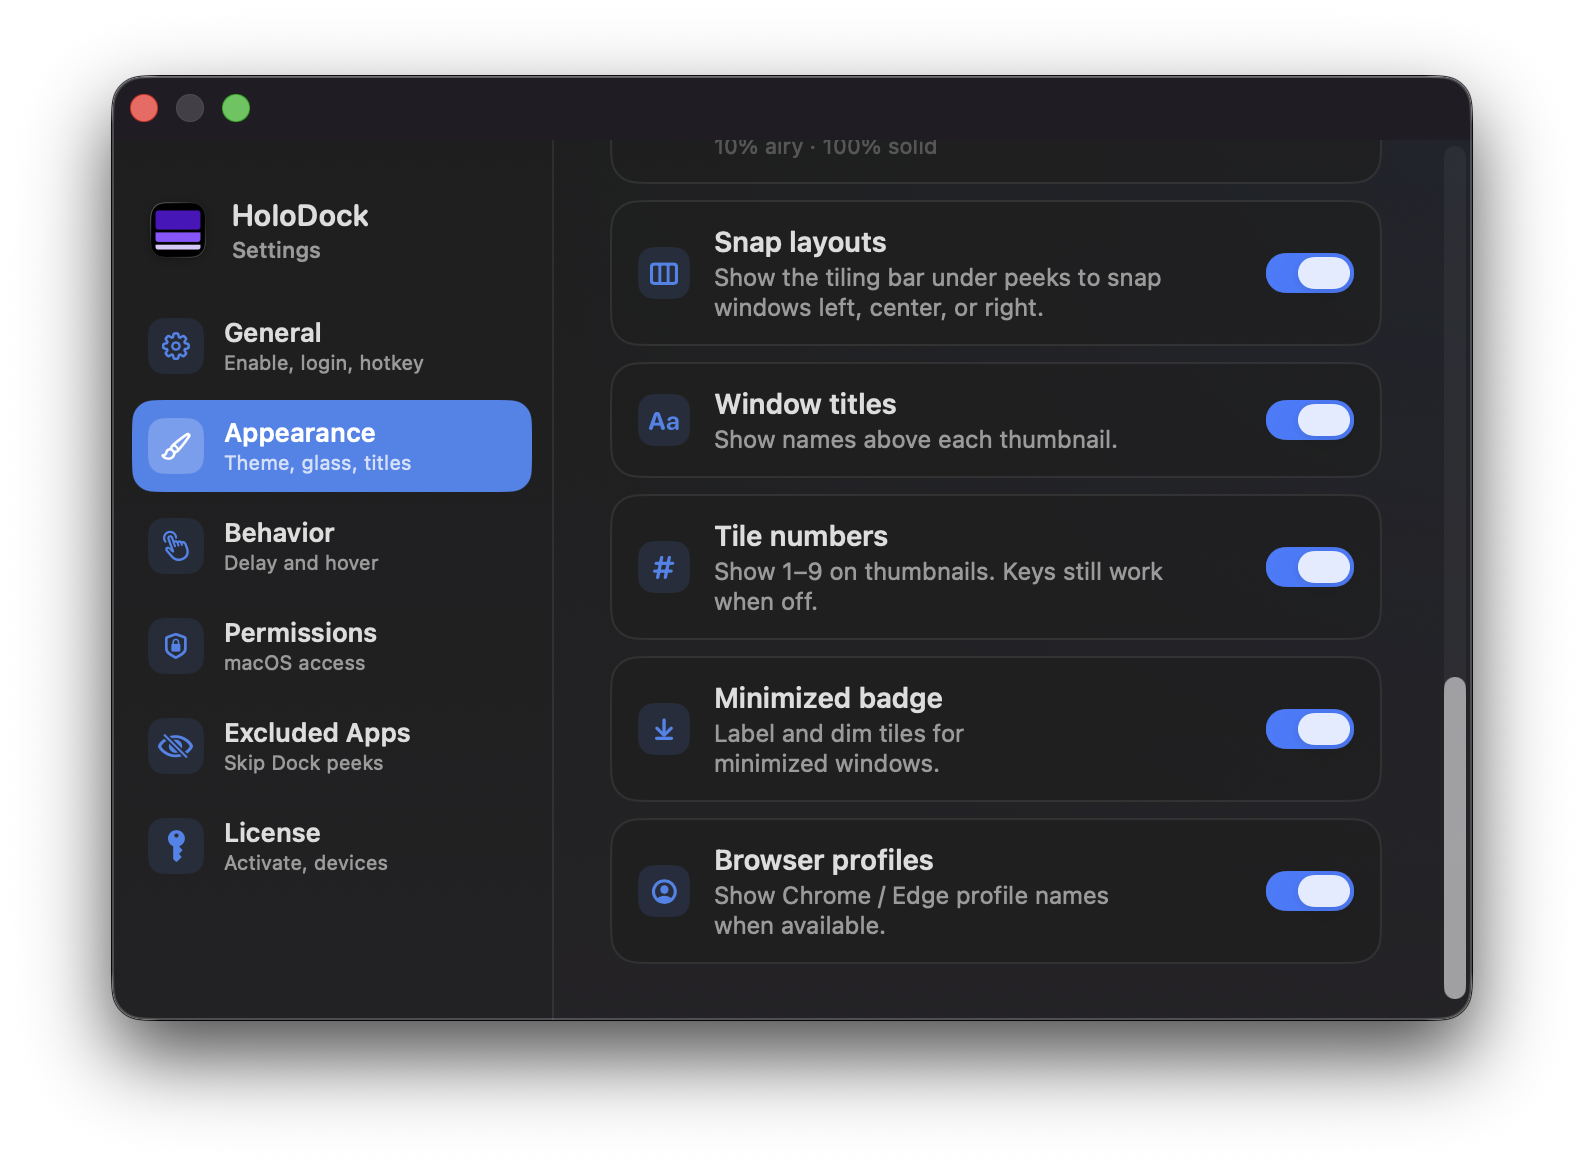Click the Minimized badge download-arrow icon
Image resolution: width=1584 pixels, height=1168 pixels.
(x=664, y=729)
